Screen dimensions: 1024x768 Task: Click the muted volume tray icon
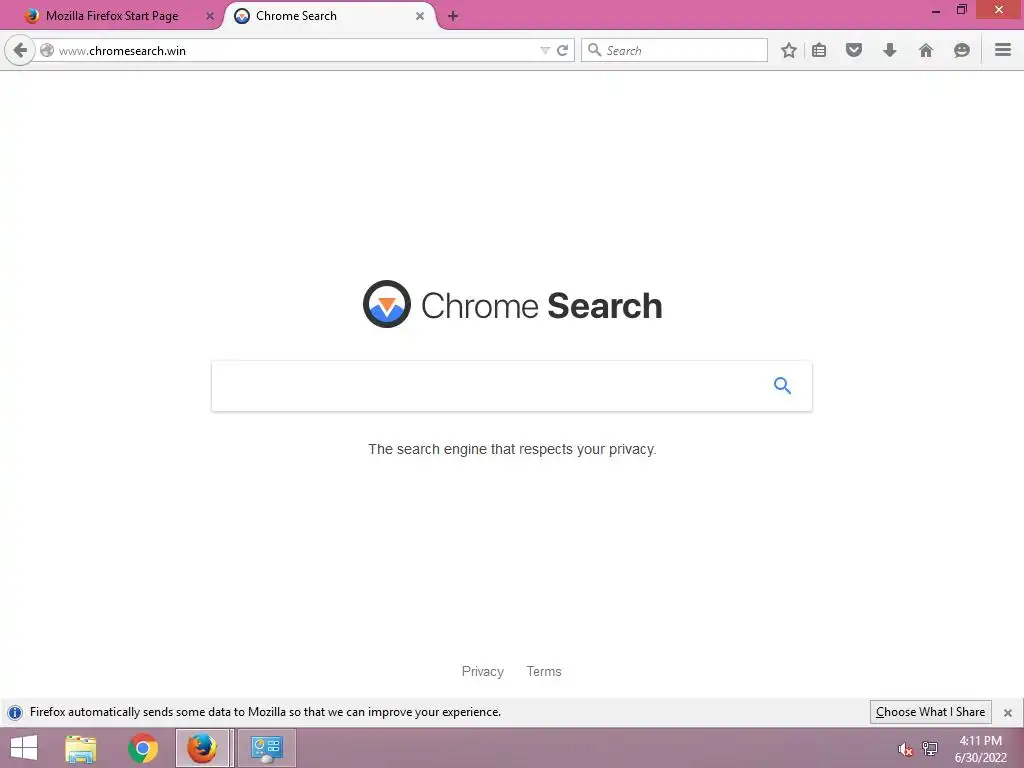905,749
